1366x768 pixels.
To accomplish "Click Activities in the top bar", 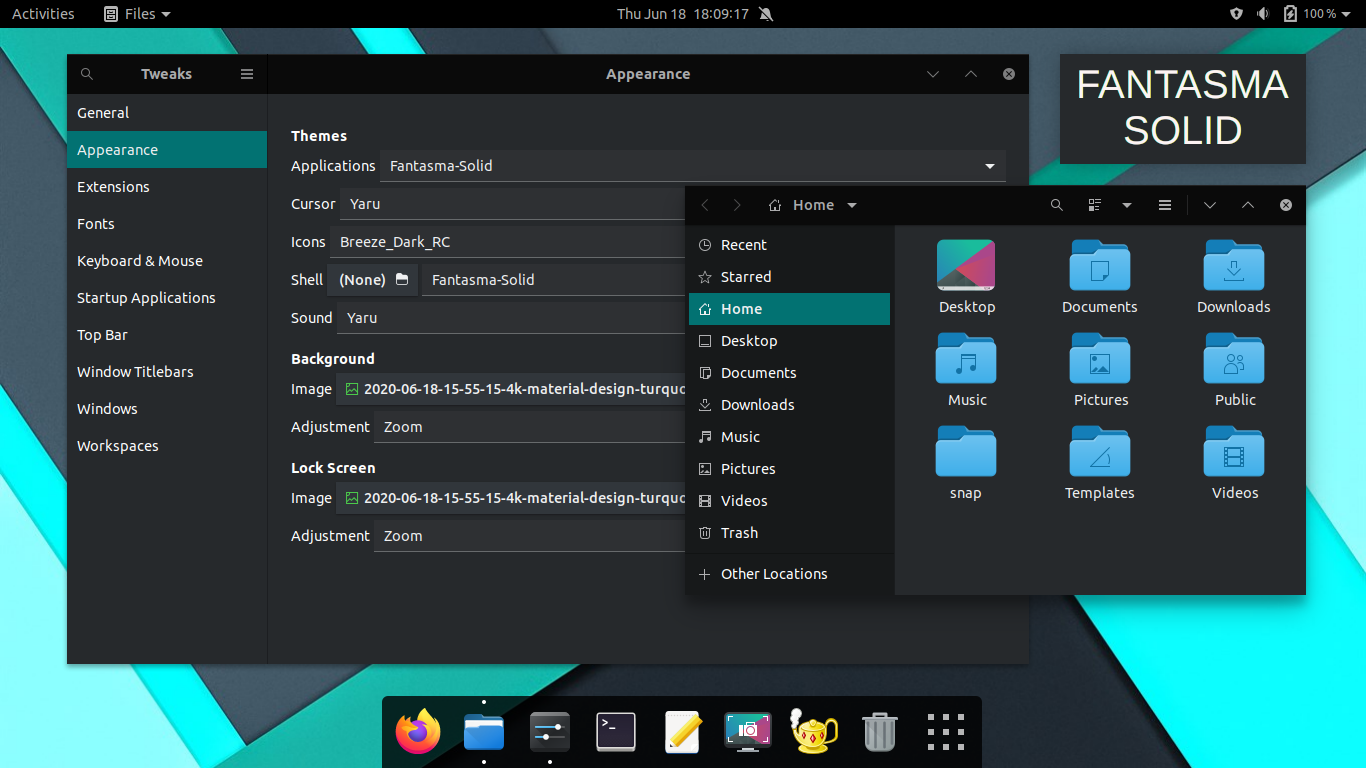I will click(43, 14).
